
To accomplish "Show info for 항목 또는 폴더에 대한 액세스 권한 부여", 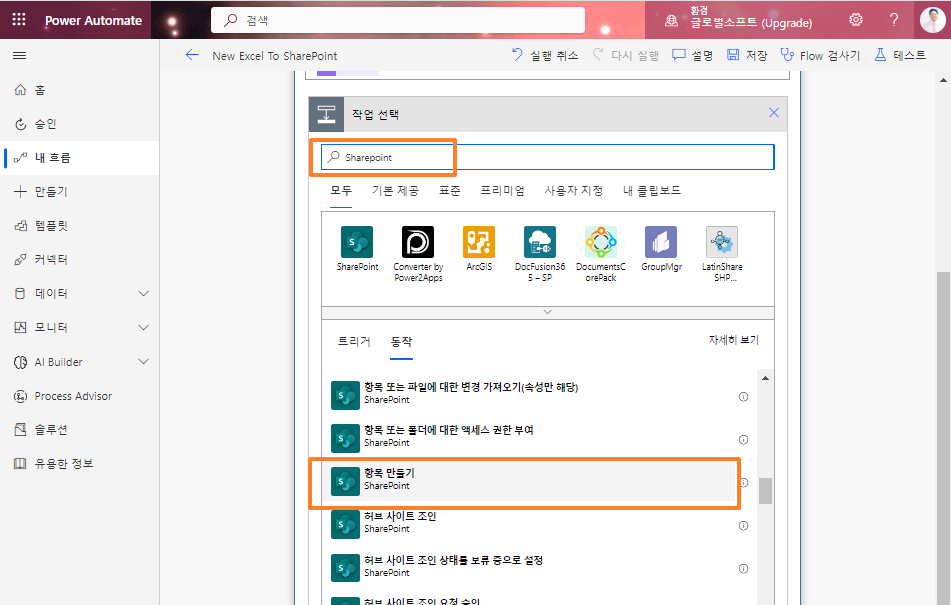I will coord(744,440).
